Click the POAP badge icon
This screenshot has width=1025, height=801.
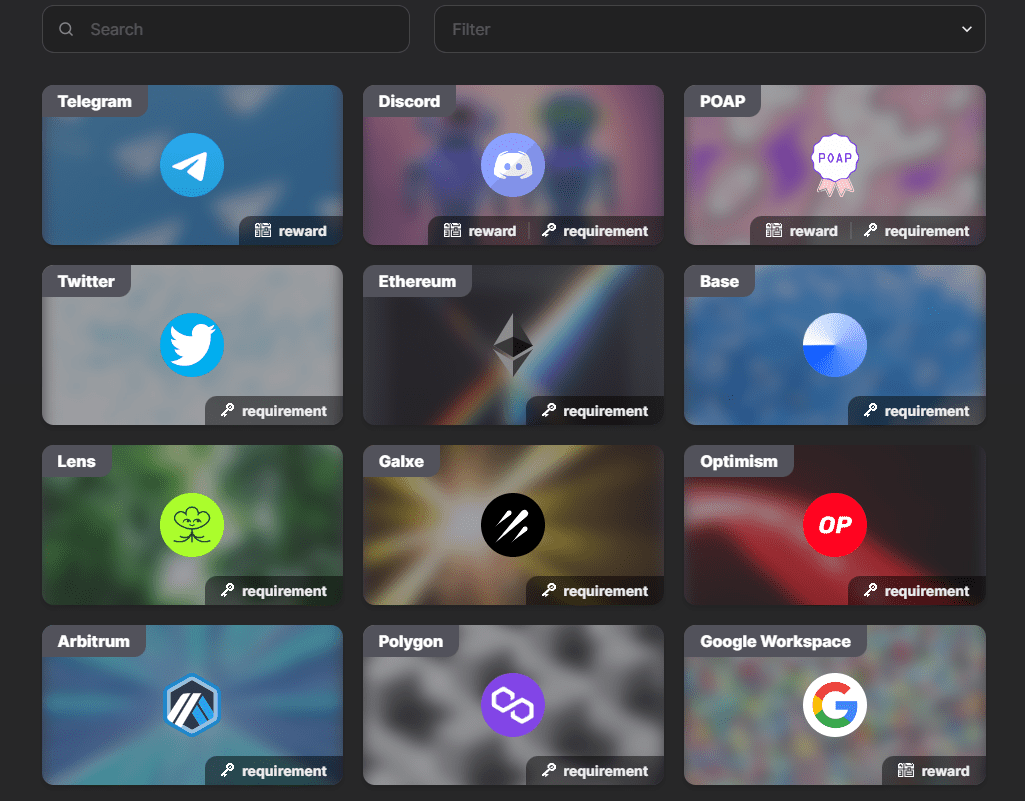tap(835, 165)
